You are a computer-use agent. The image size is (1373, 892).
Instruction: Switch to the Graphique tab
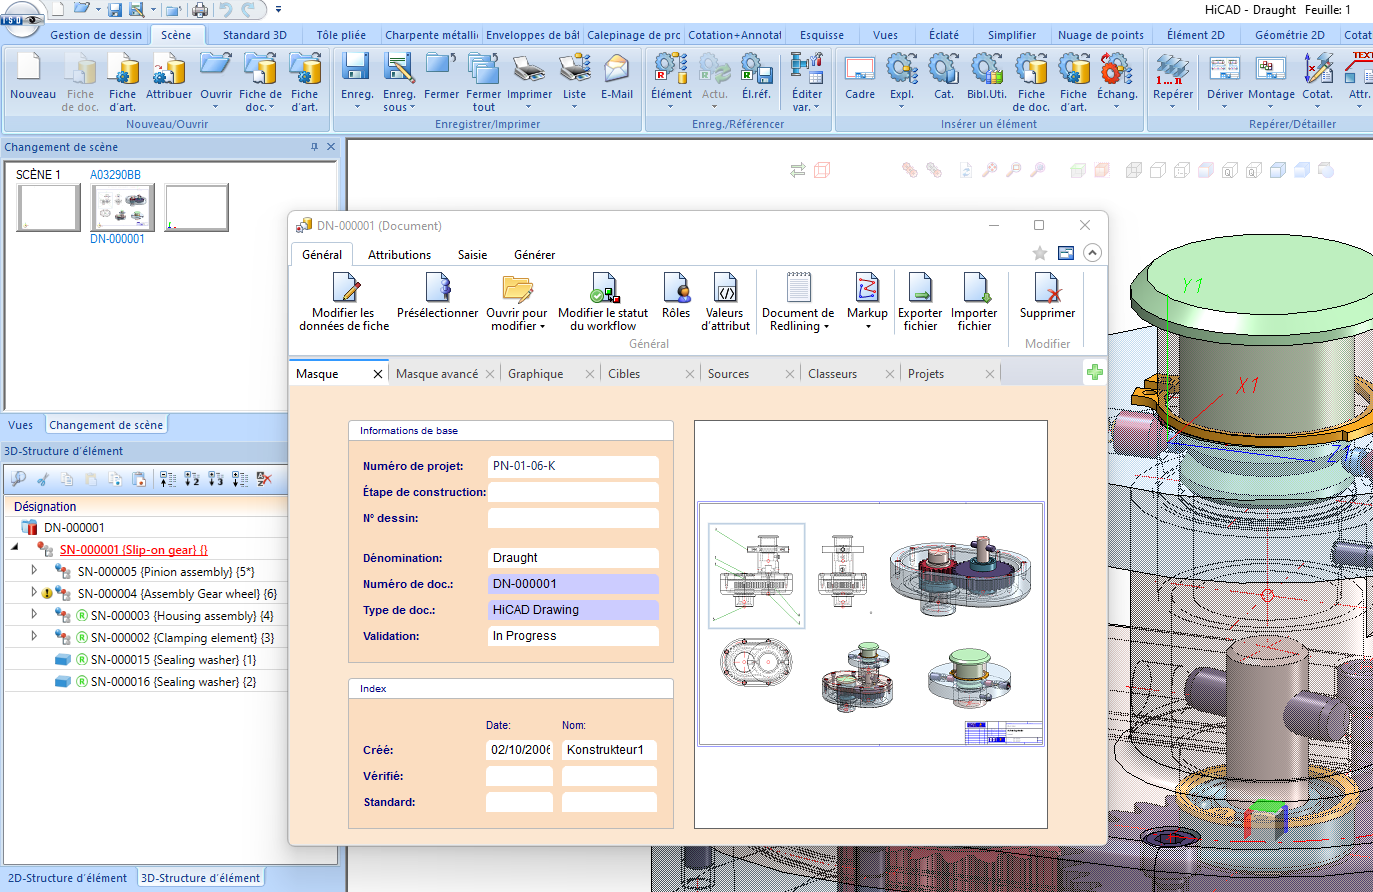pyautogui.click(x=536, y=374)
